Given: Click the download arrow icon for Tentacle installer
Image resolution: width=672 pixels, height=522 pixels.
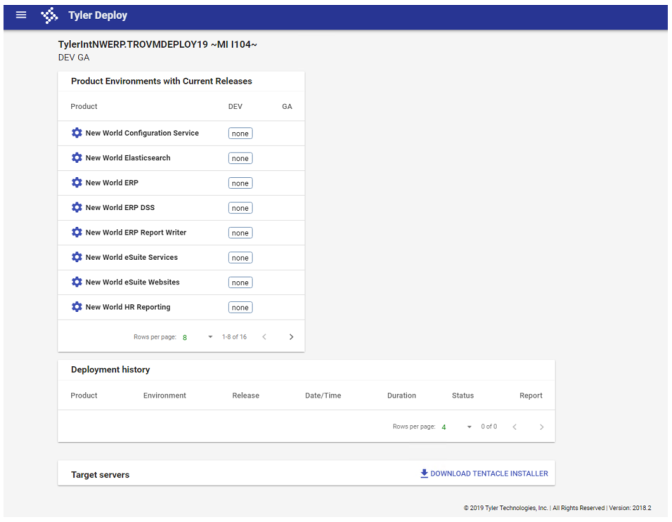Looking at the screenshot, I should click(424, 474).
